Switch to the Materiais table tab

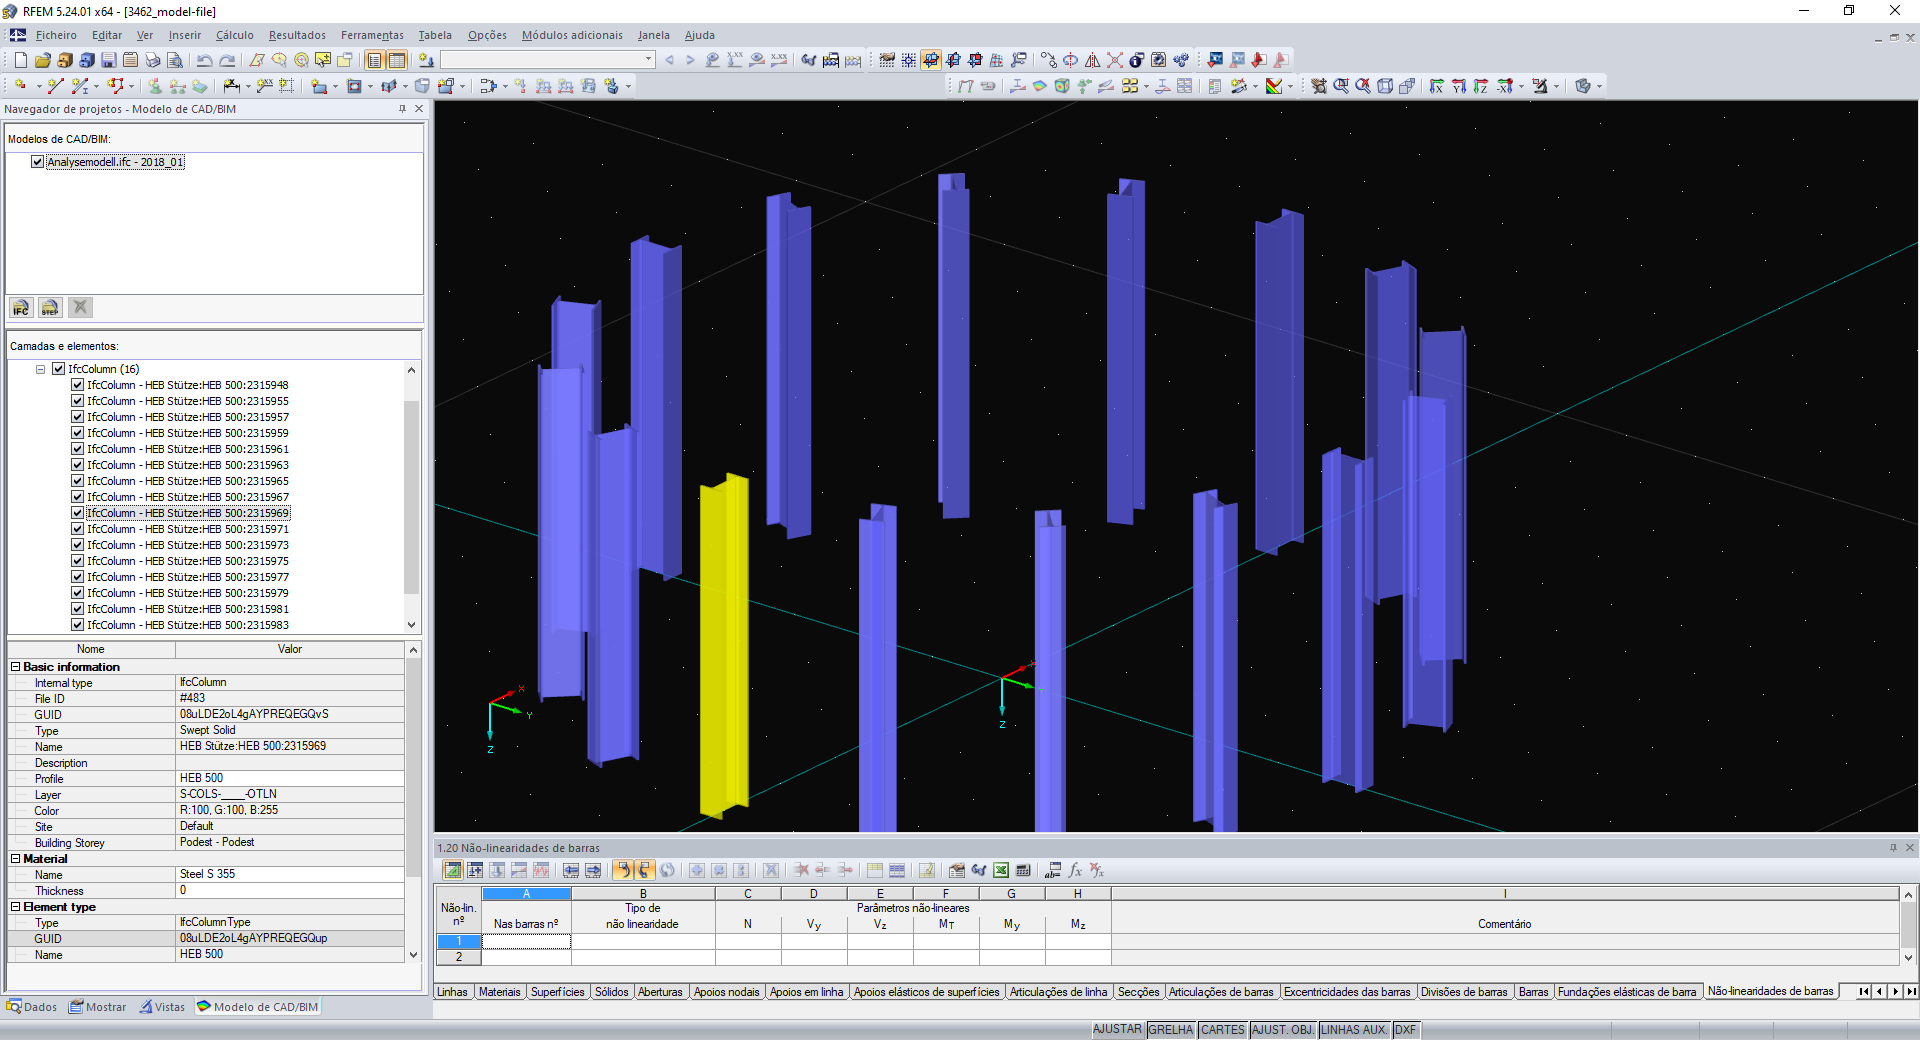pyautogui.click(x=499, y=992)
